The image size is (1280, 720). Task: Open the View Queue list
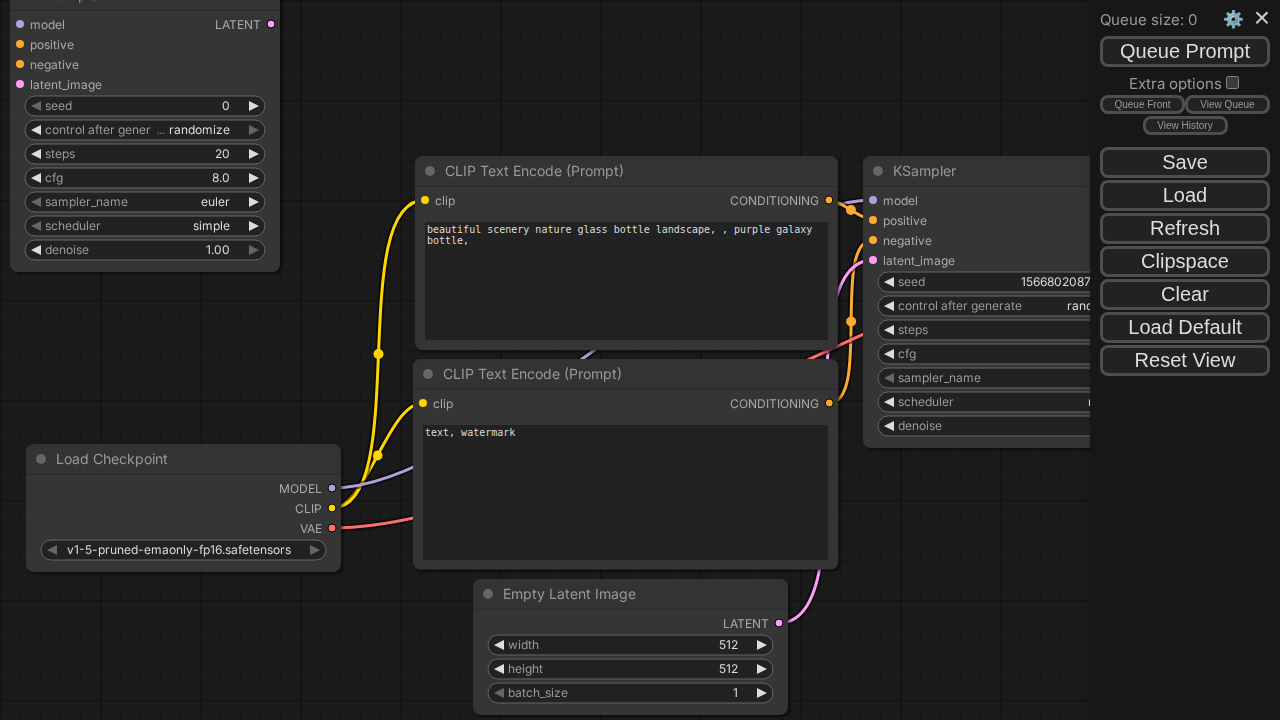(x=1226, y=104)
